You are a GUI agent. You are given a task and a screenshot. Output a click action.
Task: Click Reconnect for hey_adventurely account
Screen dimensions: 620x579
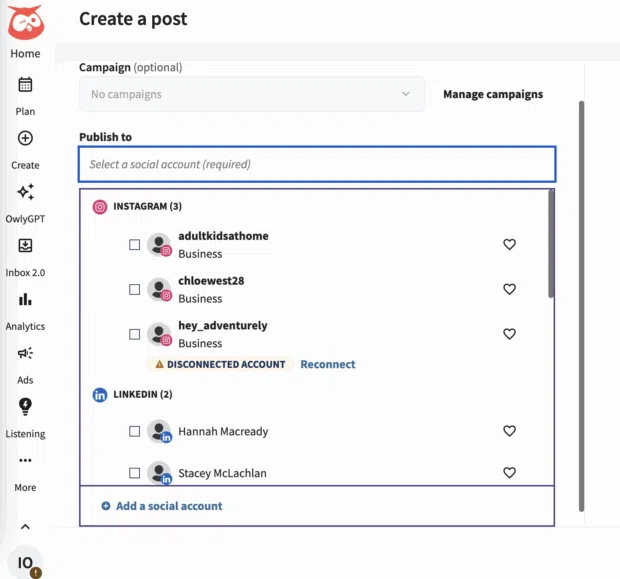click(327, 364)
